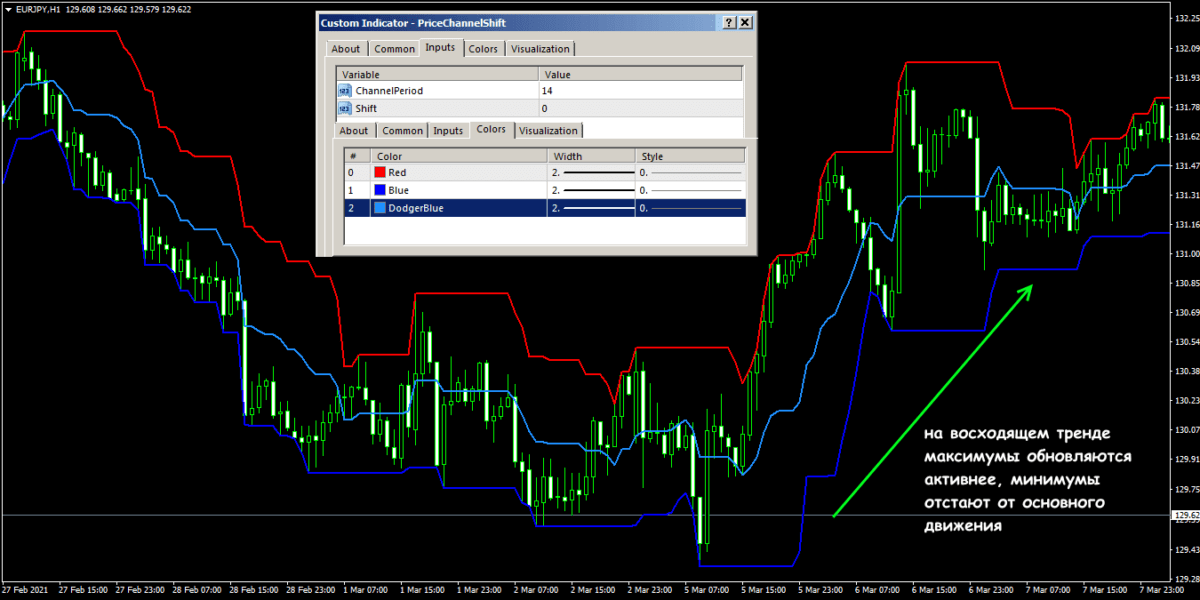This screenshot has width=1200, height=600.
Task: Open the top-row About tab
Action: click(x=346, y=49)
